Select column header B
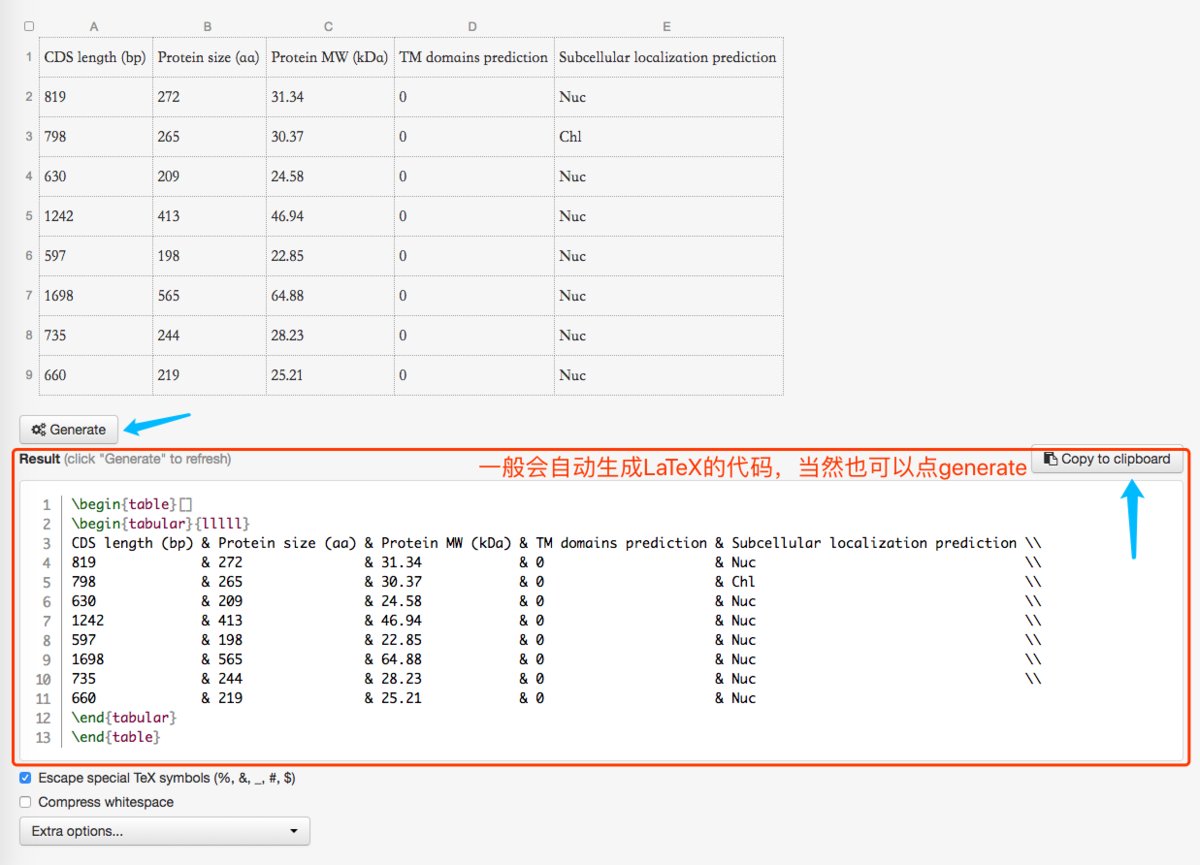This screenshot has height=865, width=1200. (x=207, y=26)
